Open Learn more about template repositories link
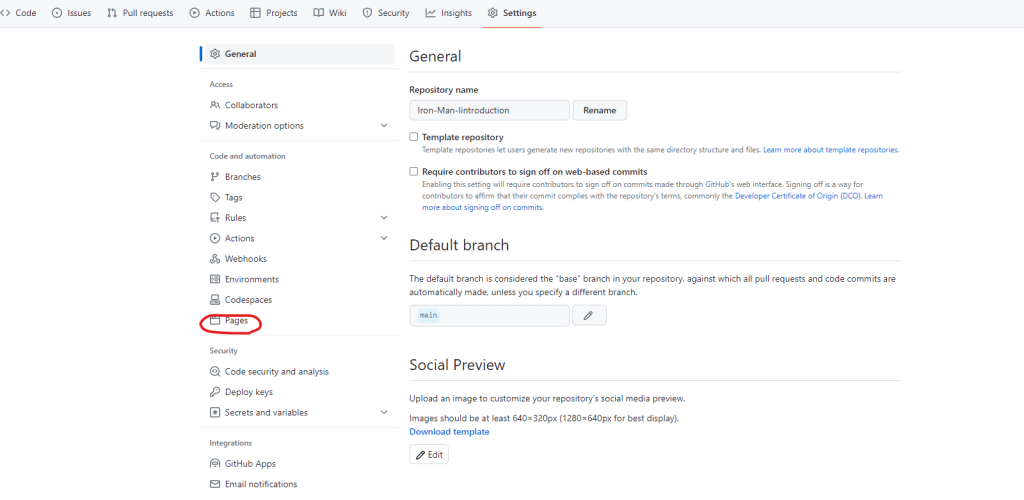Screen dimensions: 1024x500 click(x=831, y=149)
